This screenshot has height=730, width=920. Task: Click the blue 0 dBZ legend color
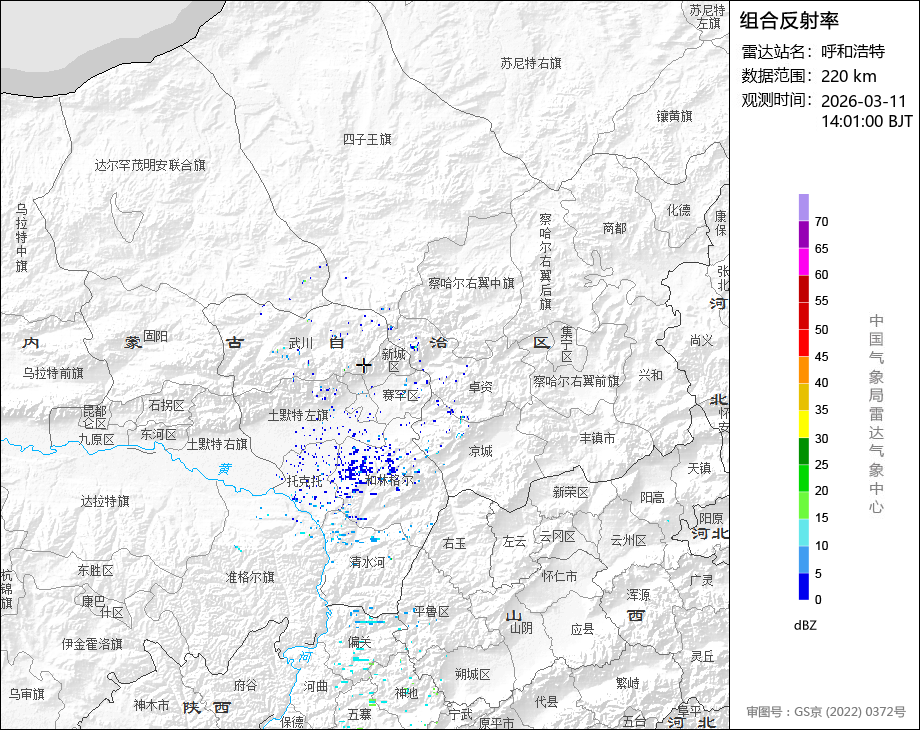(804, 586)
